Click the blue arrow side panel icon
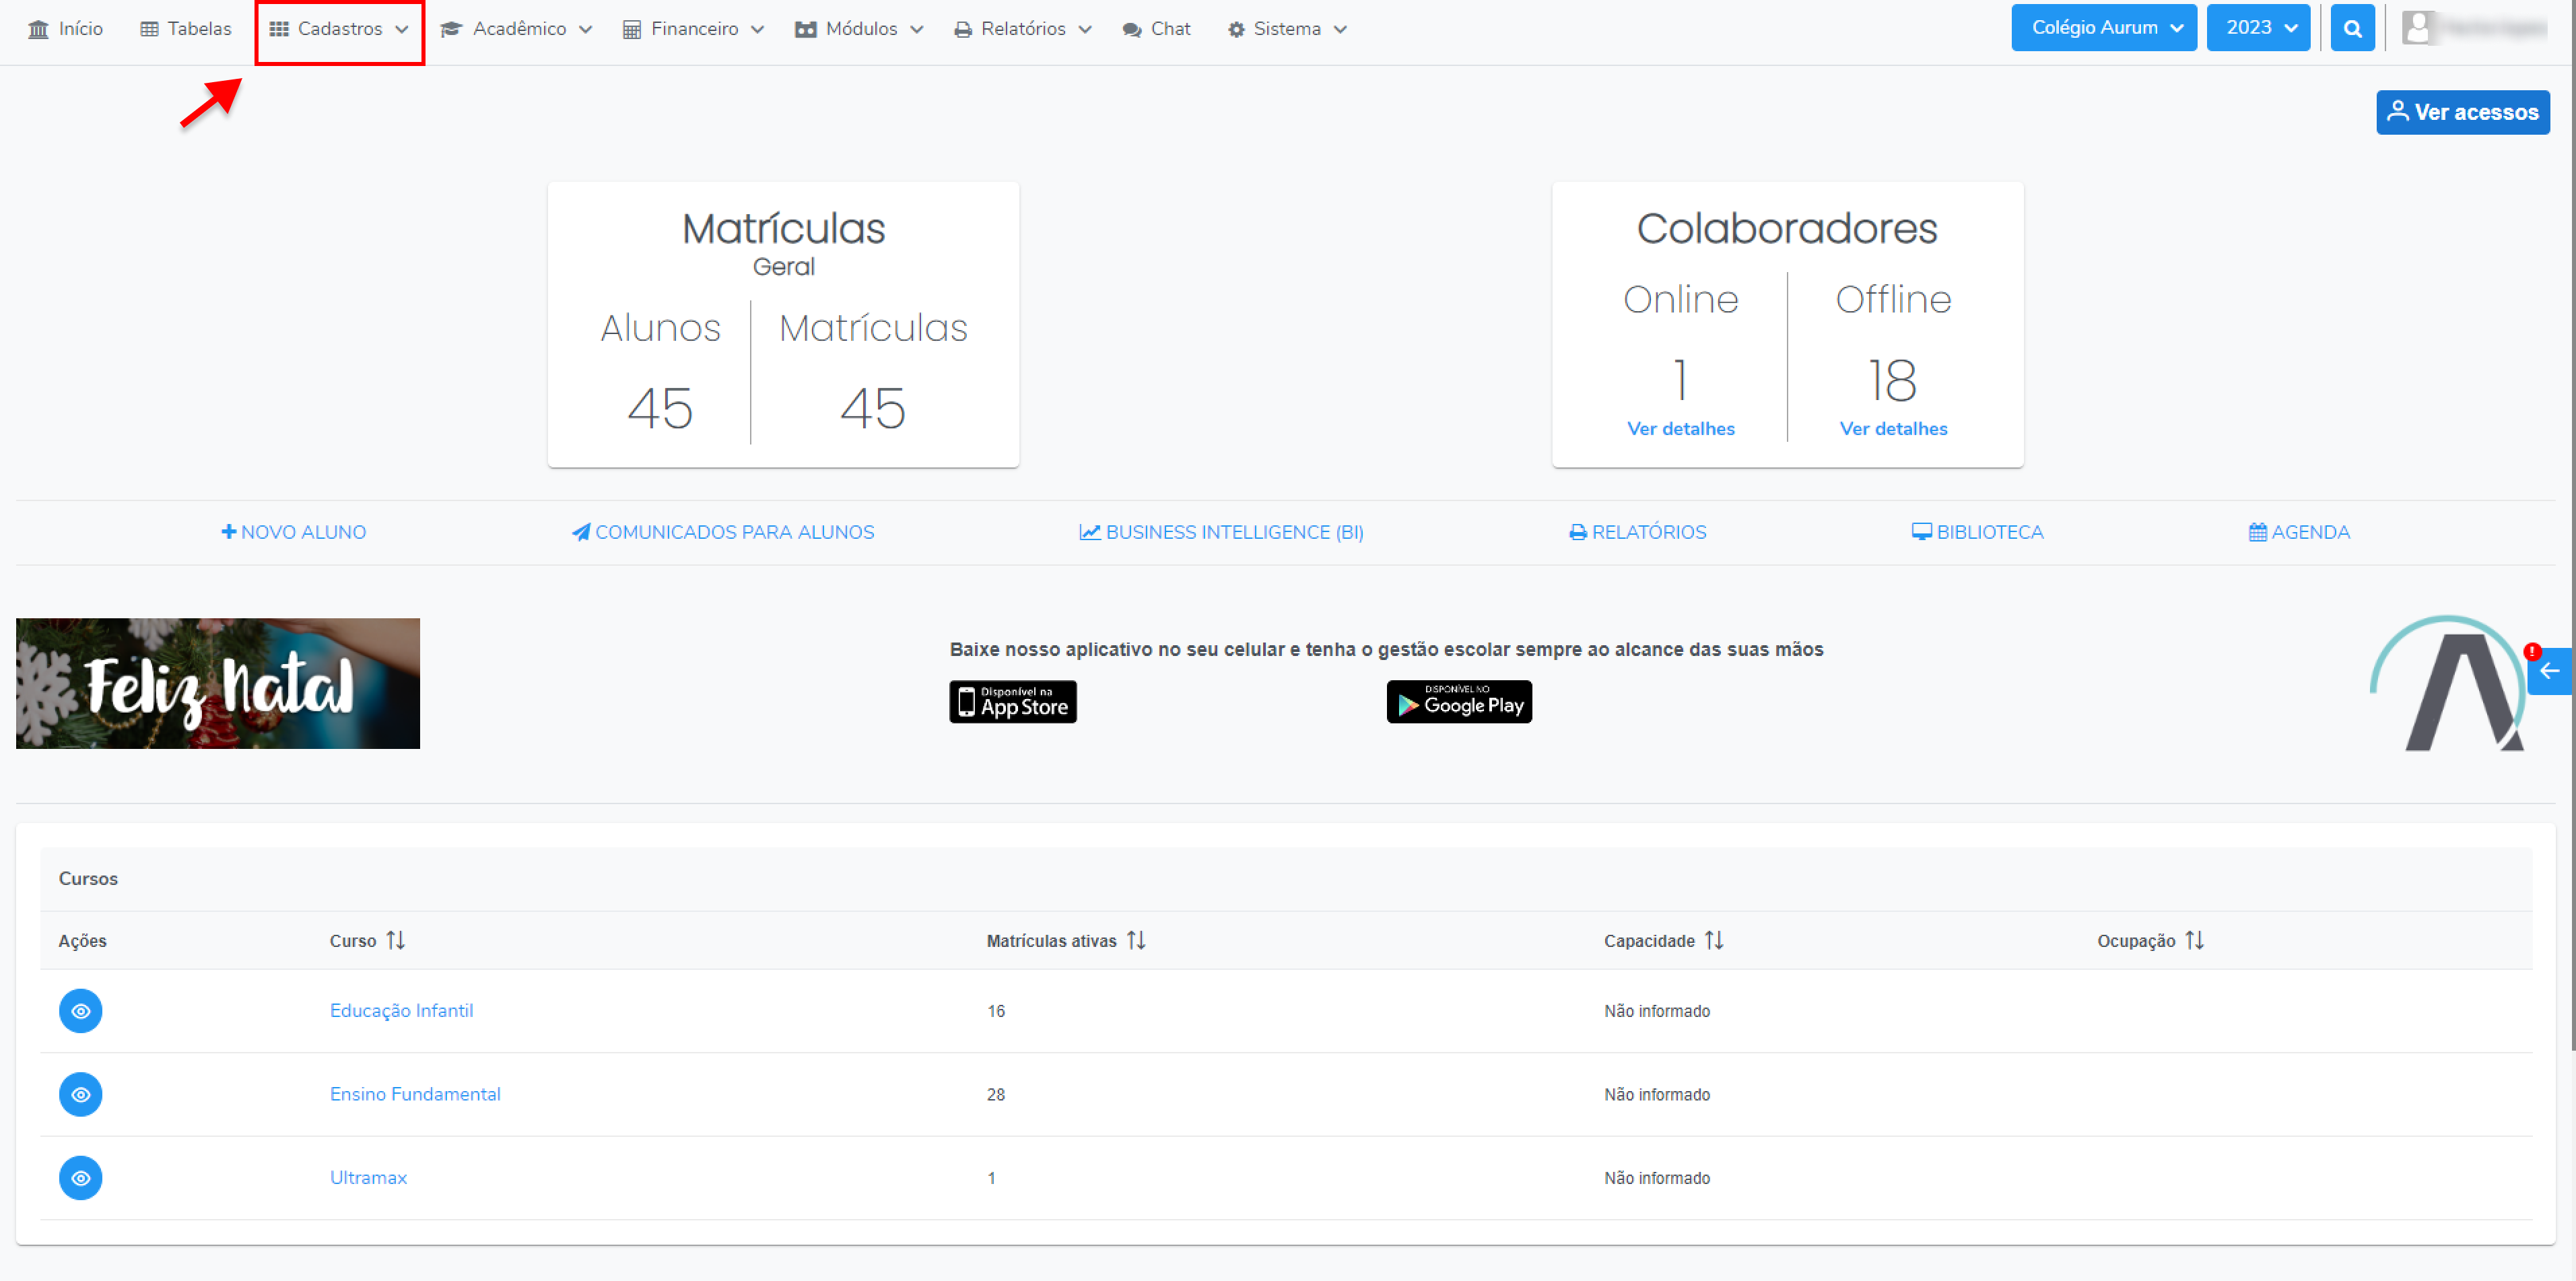The image size is (2576, 1281). [2549, 671]
